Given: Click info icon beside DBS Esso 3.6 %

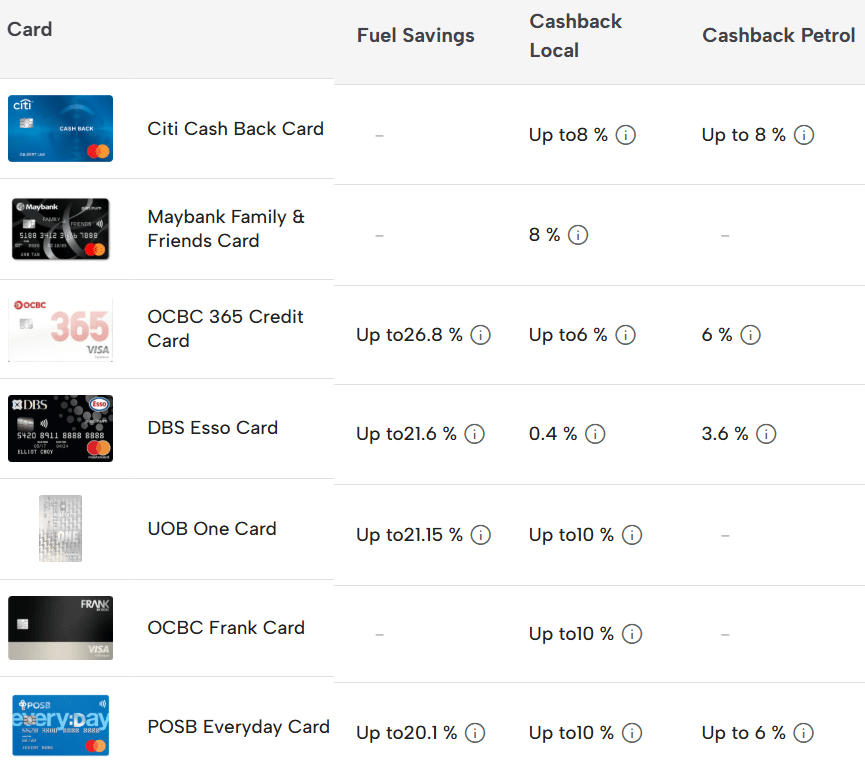Looking at the screenshot, I should coord(766,434).
